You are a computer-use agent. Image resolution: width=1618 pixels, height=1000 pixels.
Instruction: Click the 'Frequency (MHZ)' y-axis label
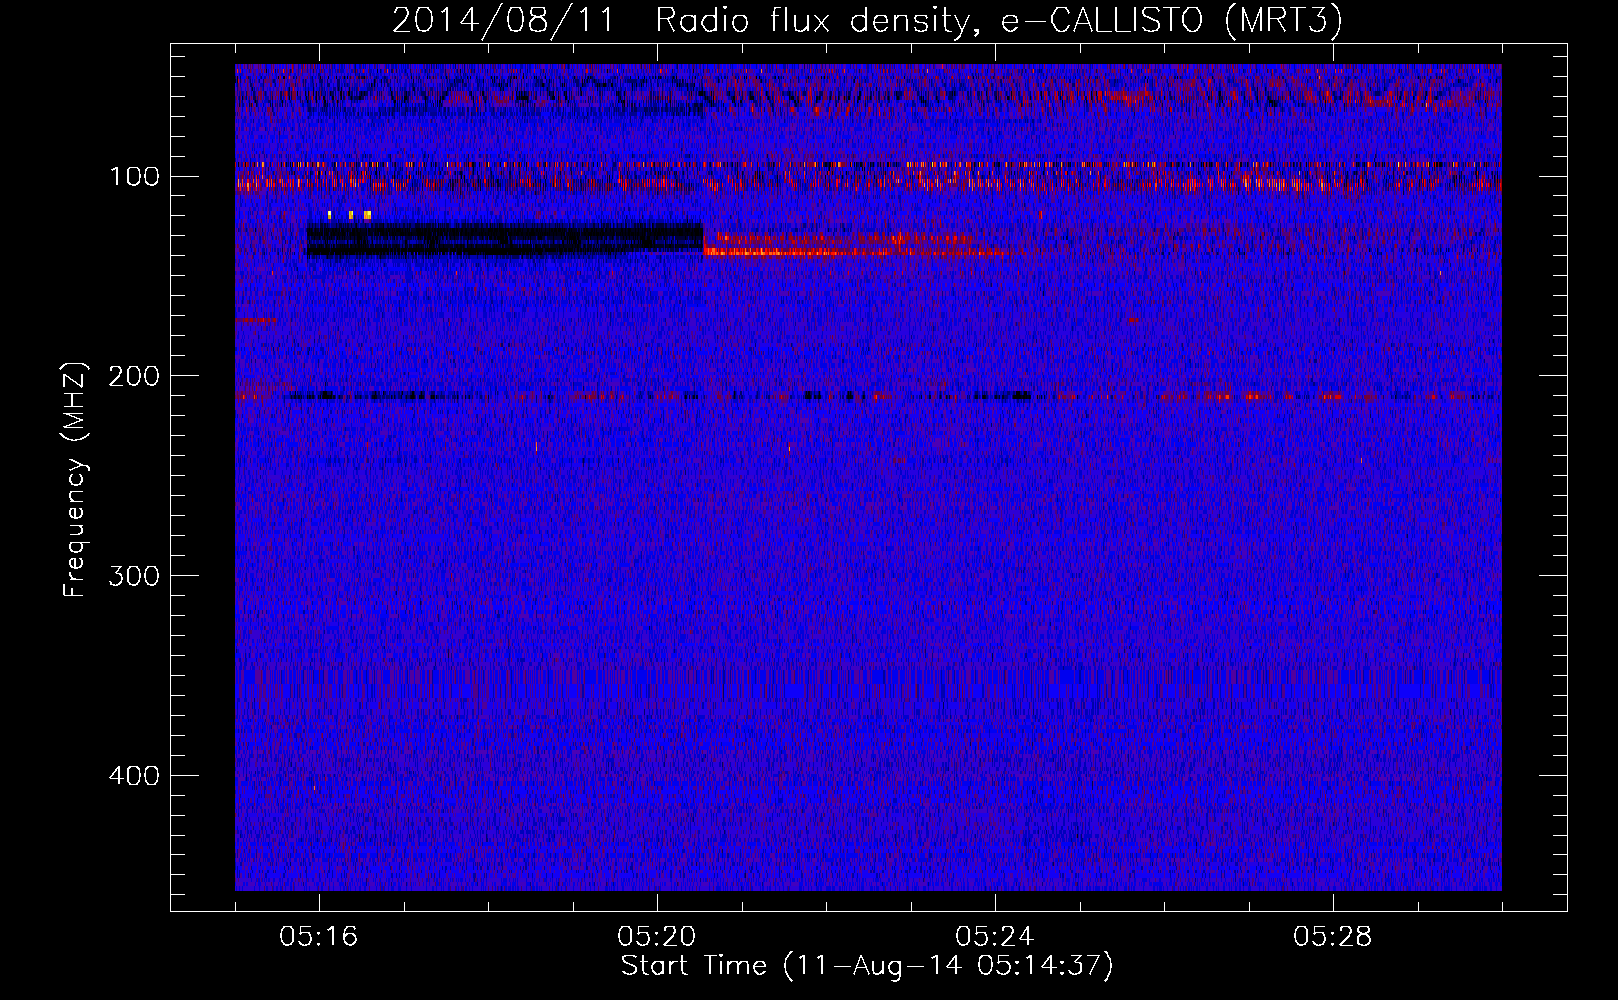(75, 479)
